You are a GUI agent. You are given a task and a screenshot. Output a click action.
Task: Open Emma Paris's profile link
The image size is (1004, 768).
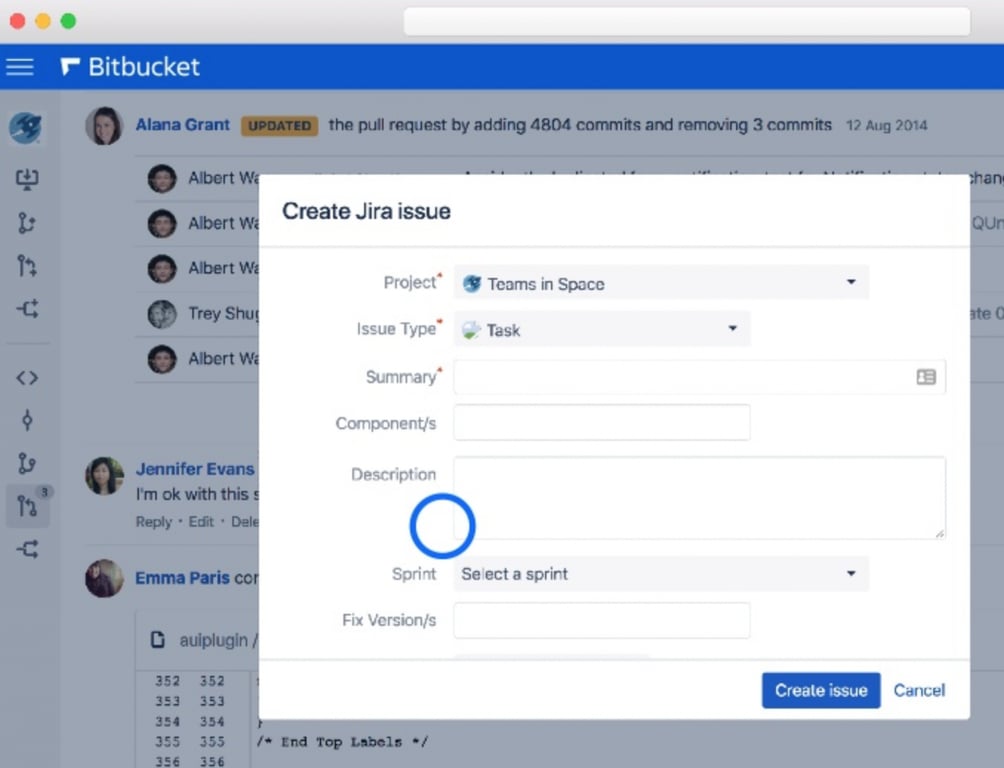[x=182, y=578]
